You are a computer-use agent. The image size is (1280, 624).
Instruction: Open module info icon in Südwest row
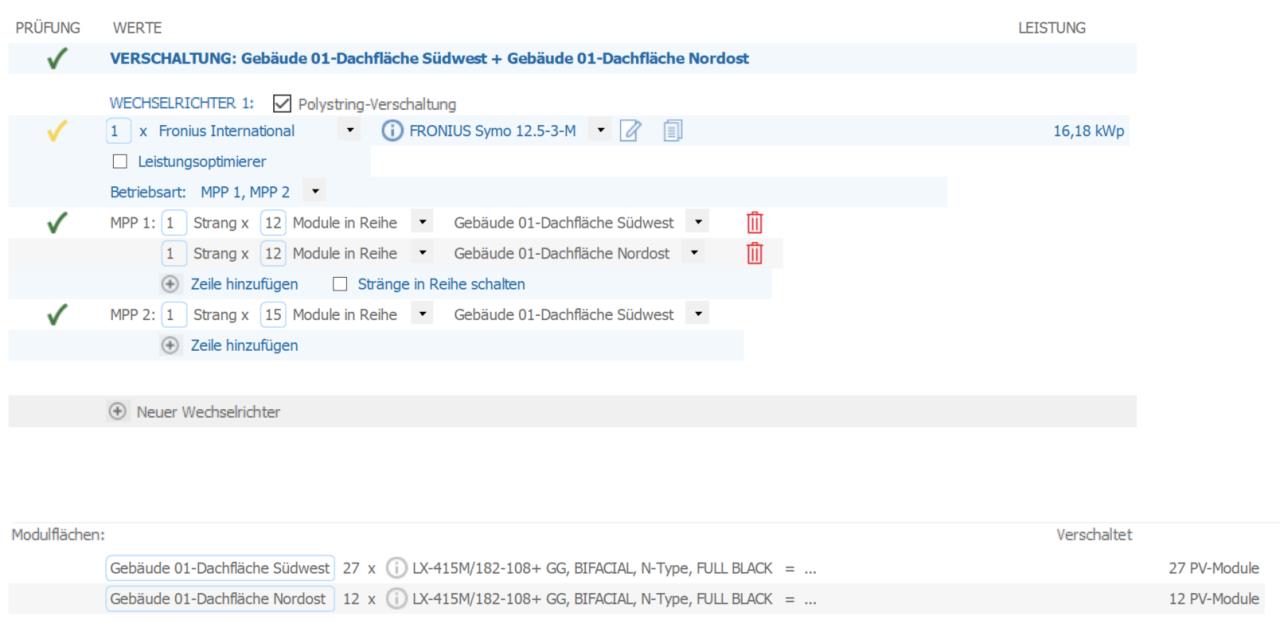point(395,569)
